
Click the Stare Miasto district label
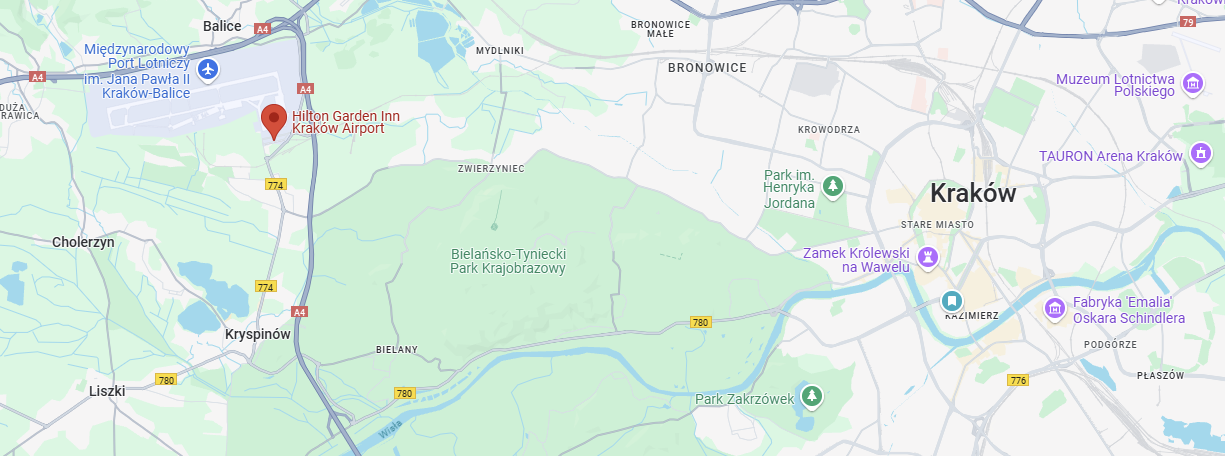click(937, 225)
